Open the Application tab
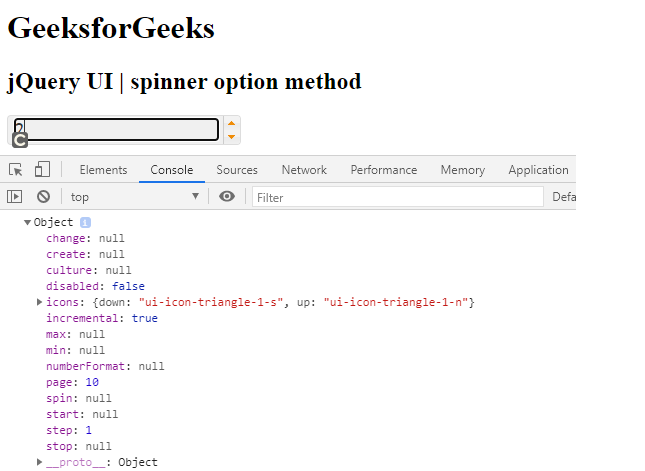Viewport: 645px width, 471px height. click(x=538, y=170)
